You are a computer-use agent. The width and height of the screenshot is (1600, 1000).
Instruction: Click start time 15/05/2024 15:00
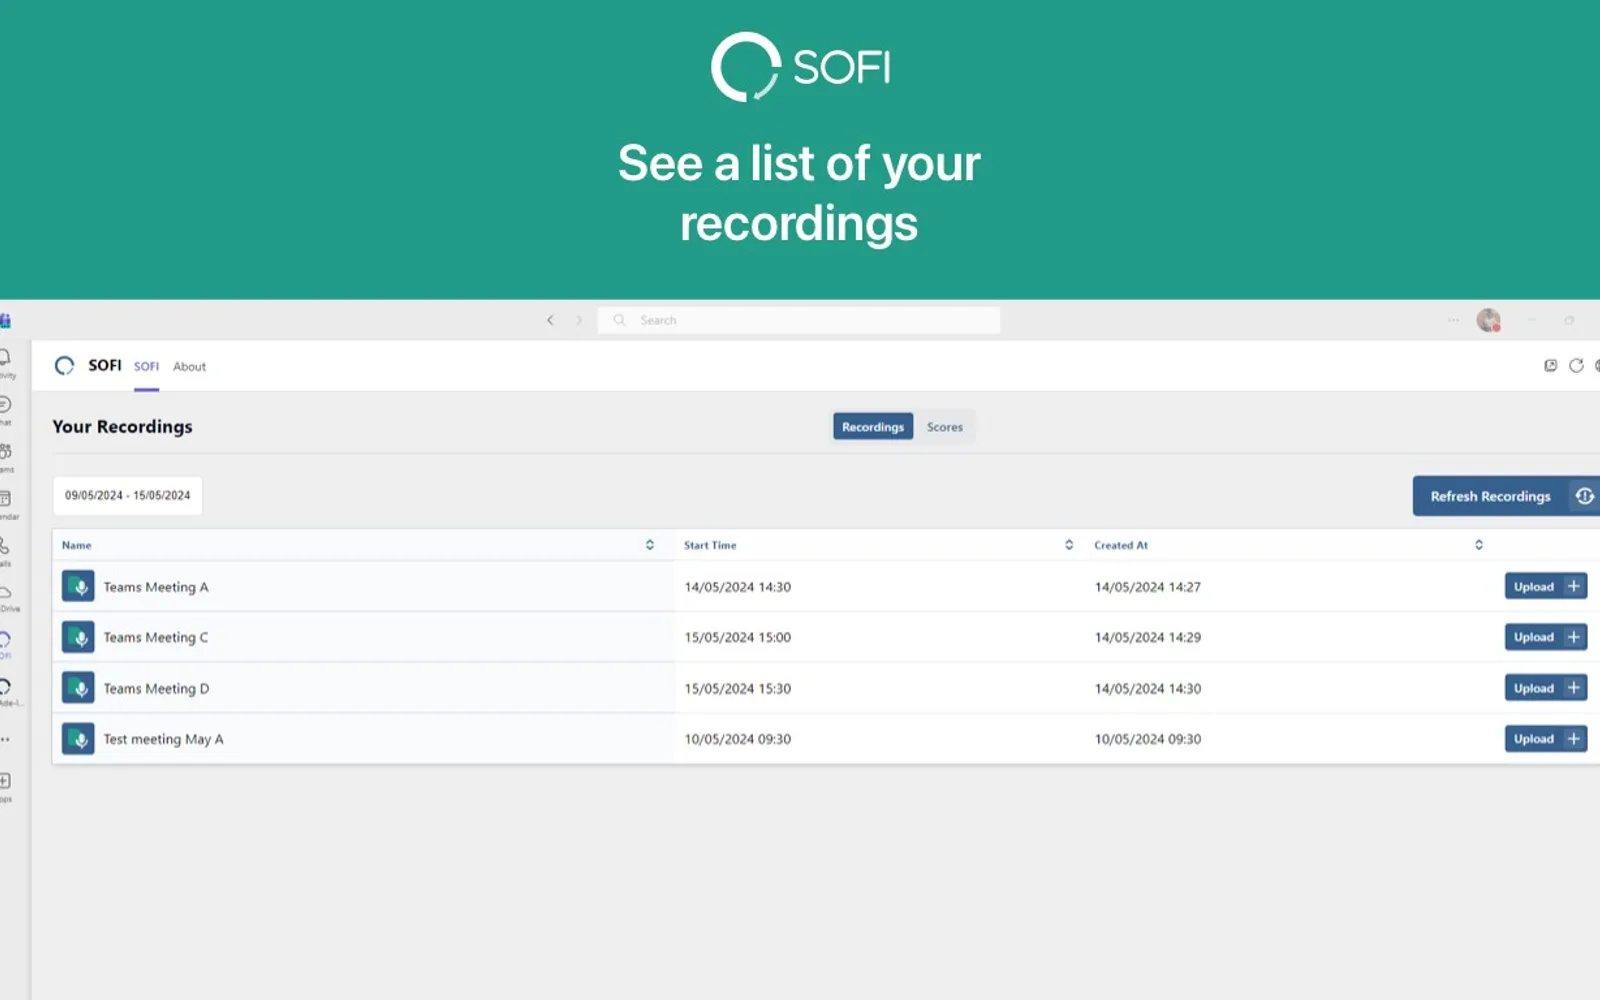pos(738,637)
